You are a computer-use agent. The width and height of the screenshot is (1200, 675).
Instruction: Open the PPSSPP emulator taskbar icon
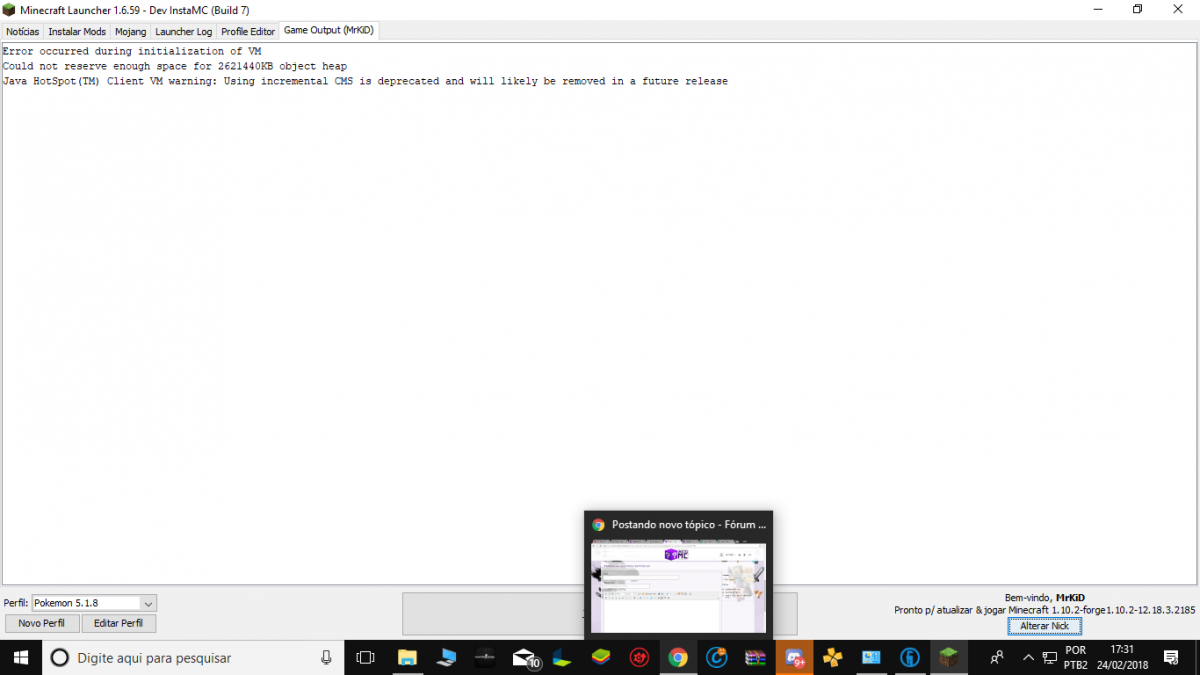pyautogui.click(x=832, y=657)
